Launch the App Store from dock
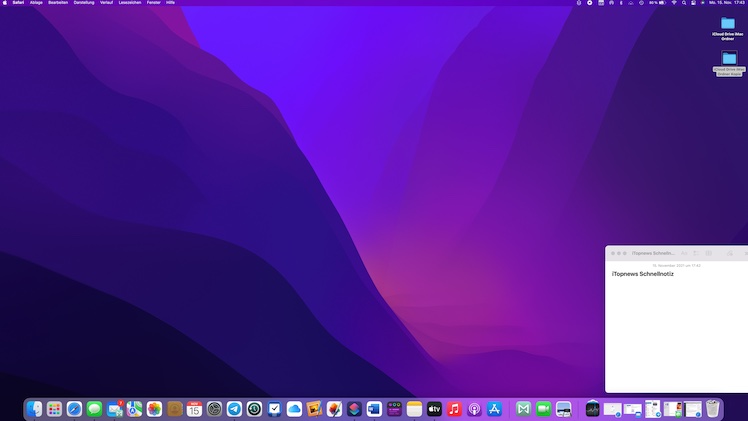Viewport: 748px width, 421px height. click(495, 409)
